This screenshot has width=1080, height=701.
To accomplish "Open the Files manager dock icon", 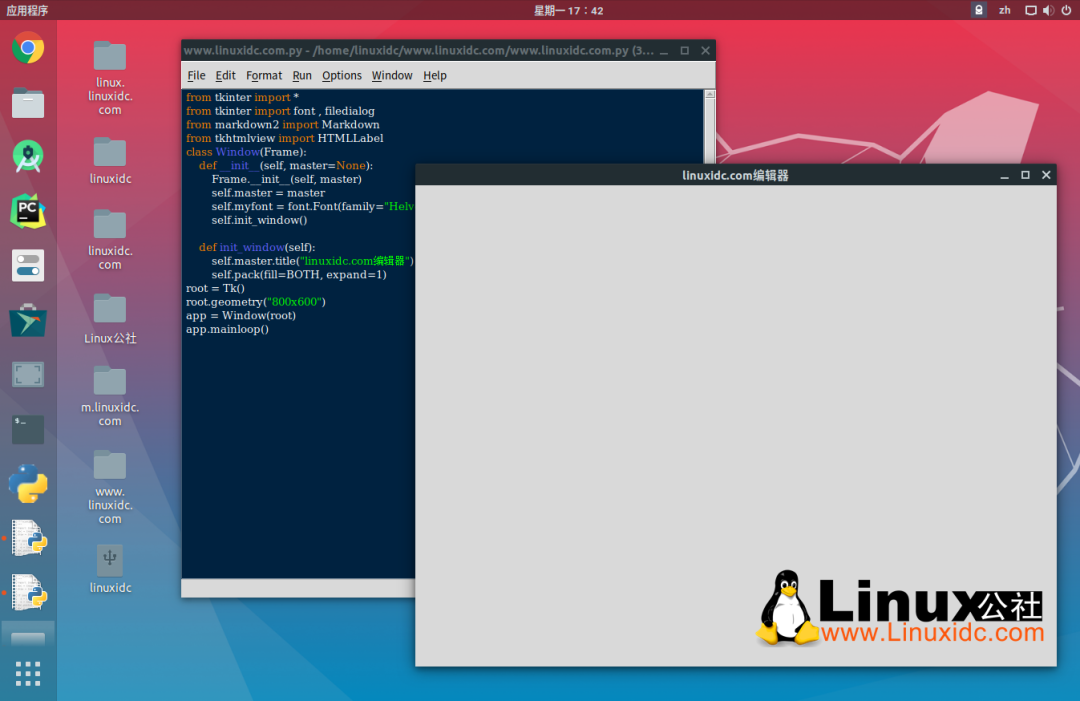I will pos(28,102).
